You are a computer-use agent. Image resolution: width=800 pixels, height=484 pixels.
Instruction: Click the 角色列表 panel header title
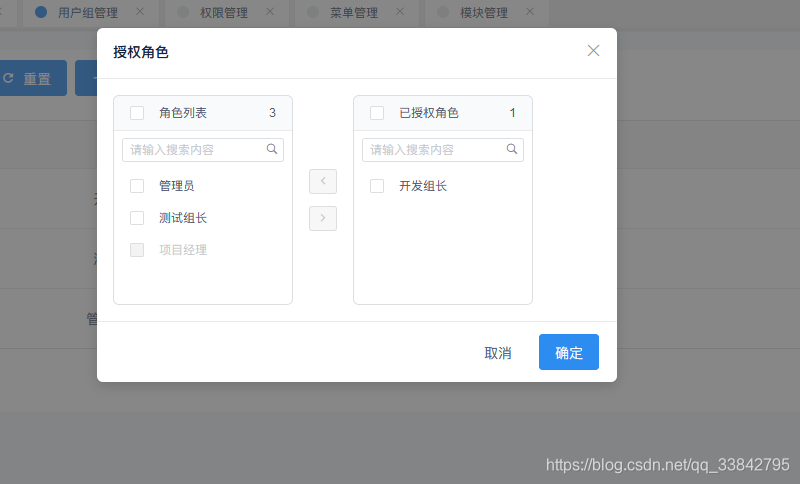[x=183, y=113]
